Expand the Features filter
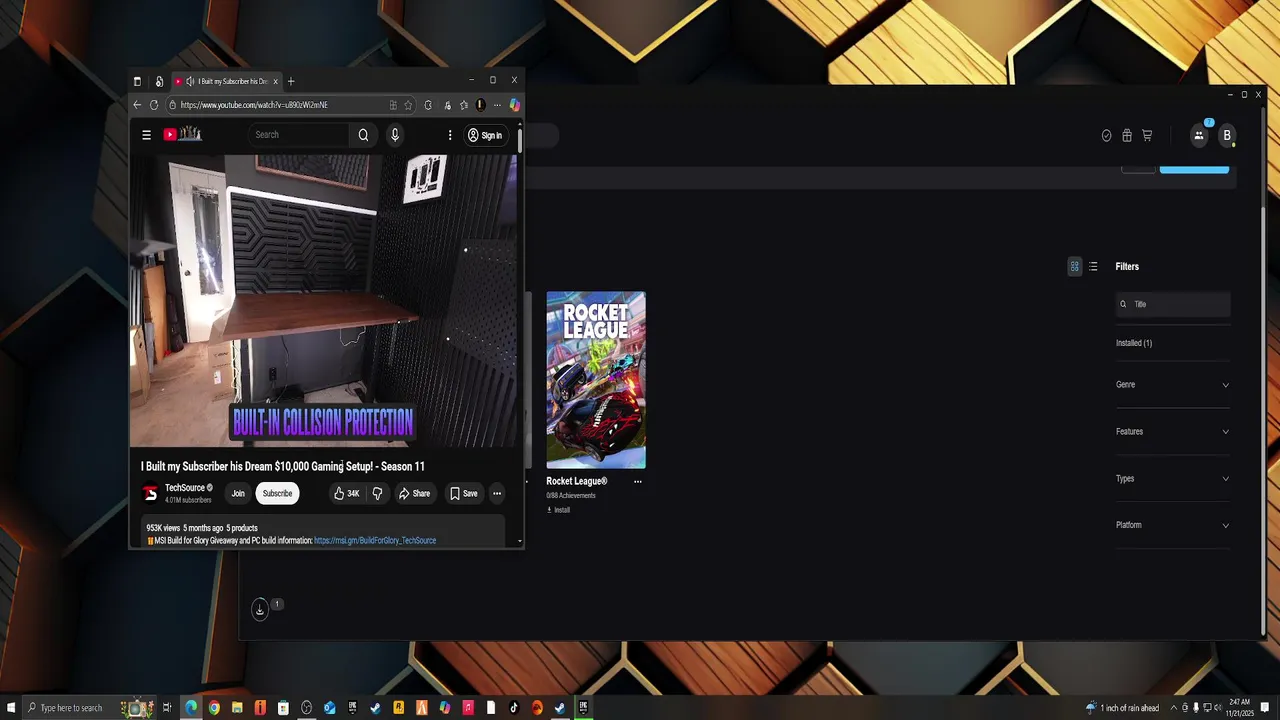This screenshot has width=1280, height=720. point(1173,432)
